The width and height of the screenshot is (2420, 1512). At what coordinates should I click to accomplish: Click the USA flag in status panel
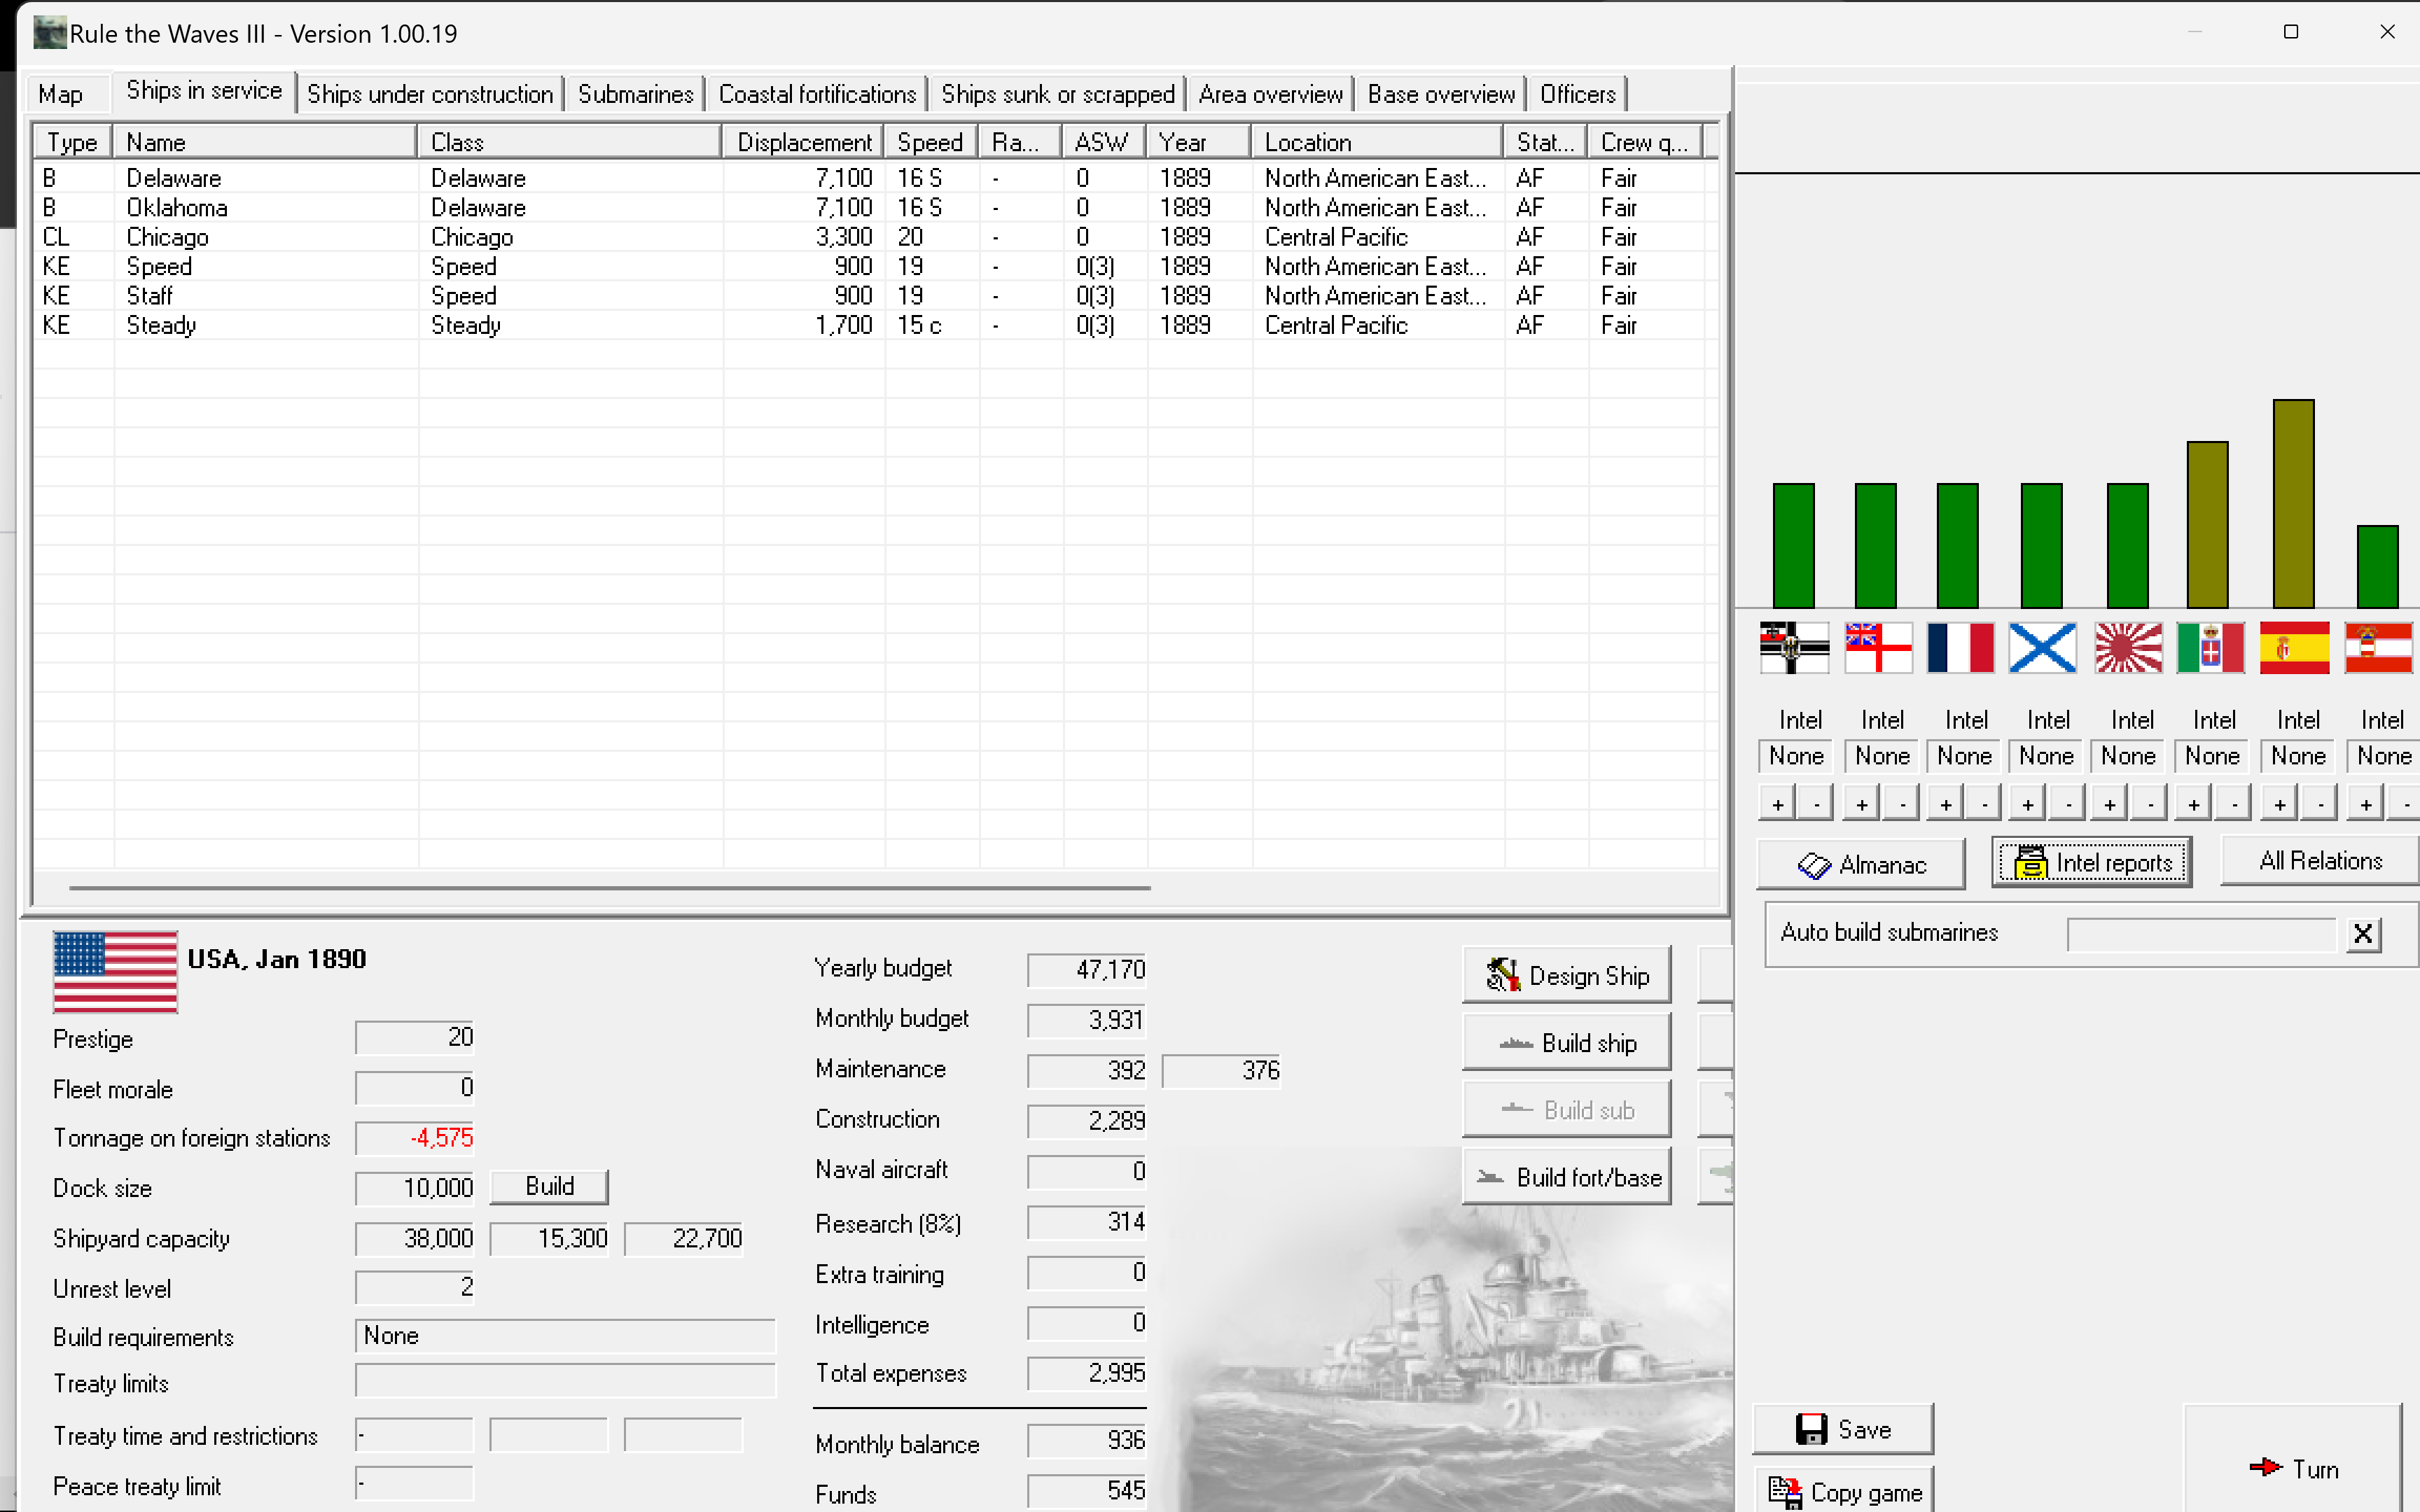pos(116,972)
